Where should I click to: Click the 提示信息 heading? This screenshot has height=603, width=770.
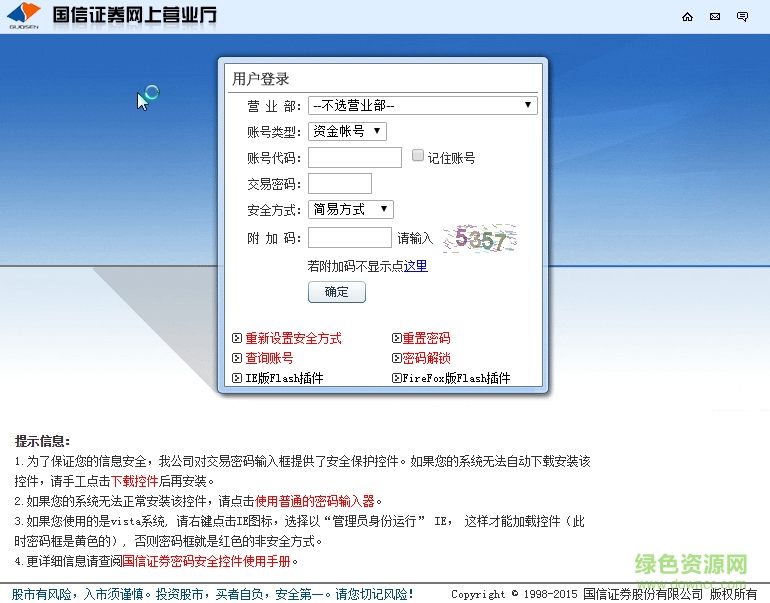point(42,441)
